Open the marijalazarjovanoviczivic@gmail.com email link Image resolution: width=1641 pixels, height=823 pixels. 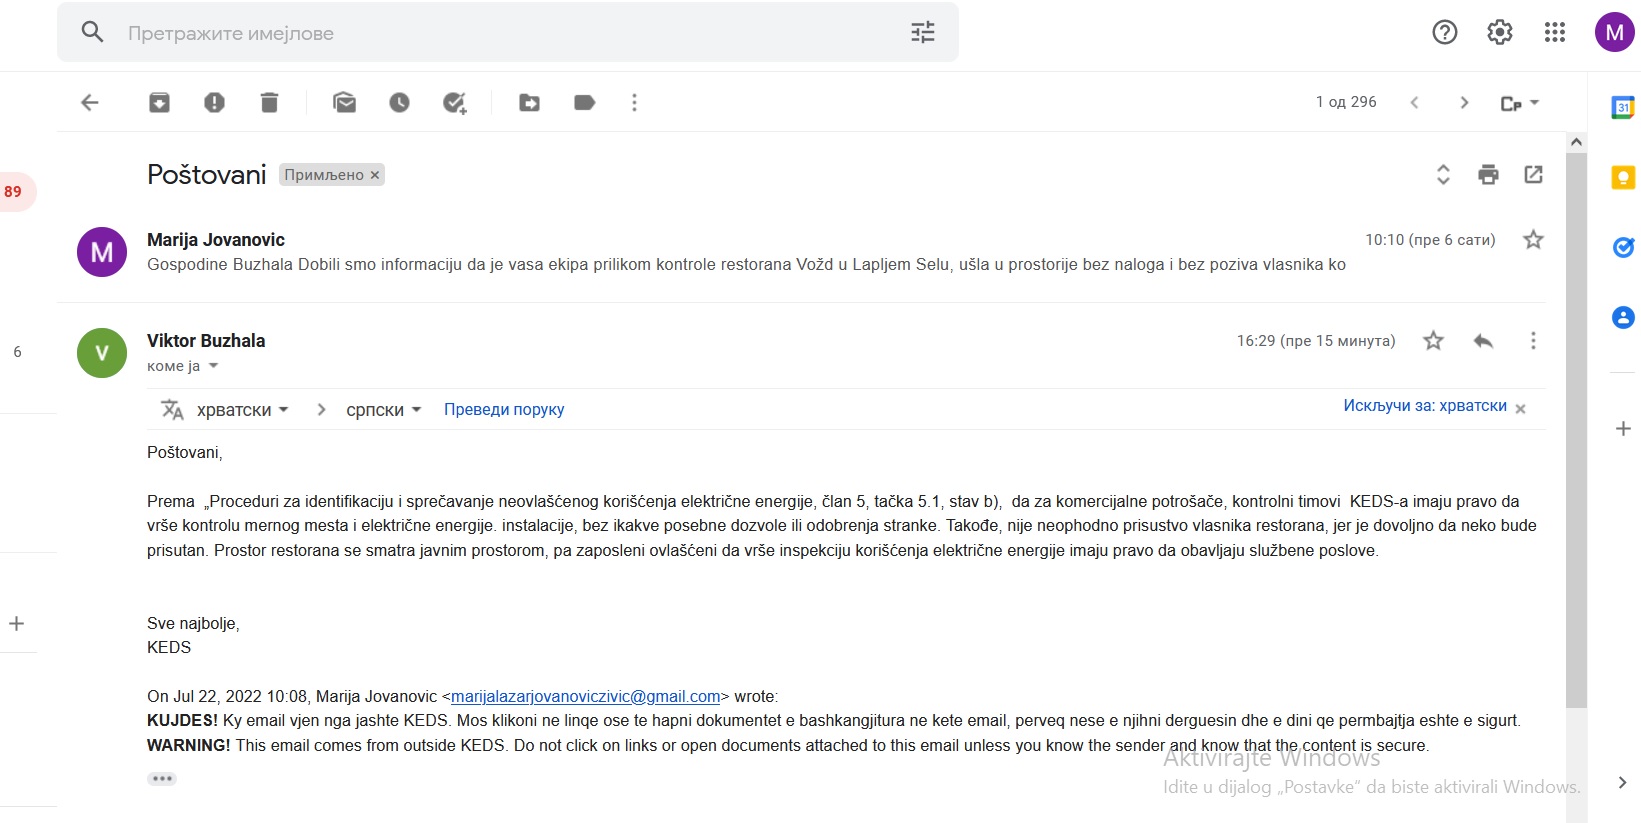pyautogui.click(x=585, y=697)
